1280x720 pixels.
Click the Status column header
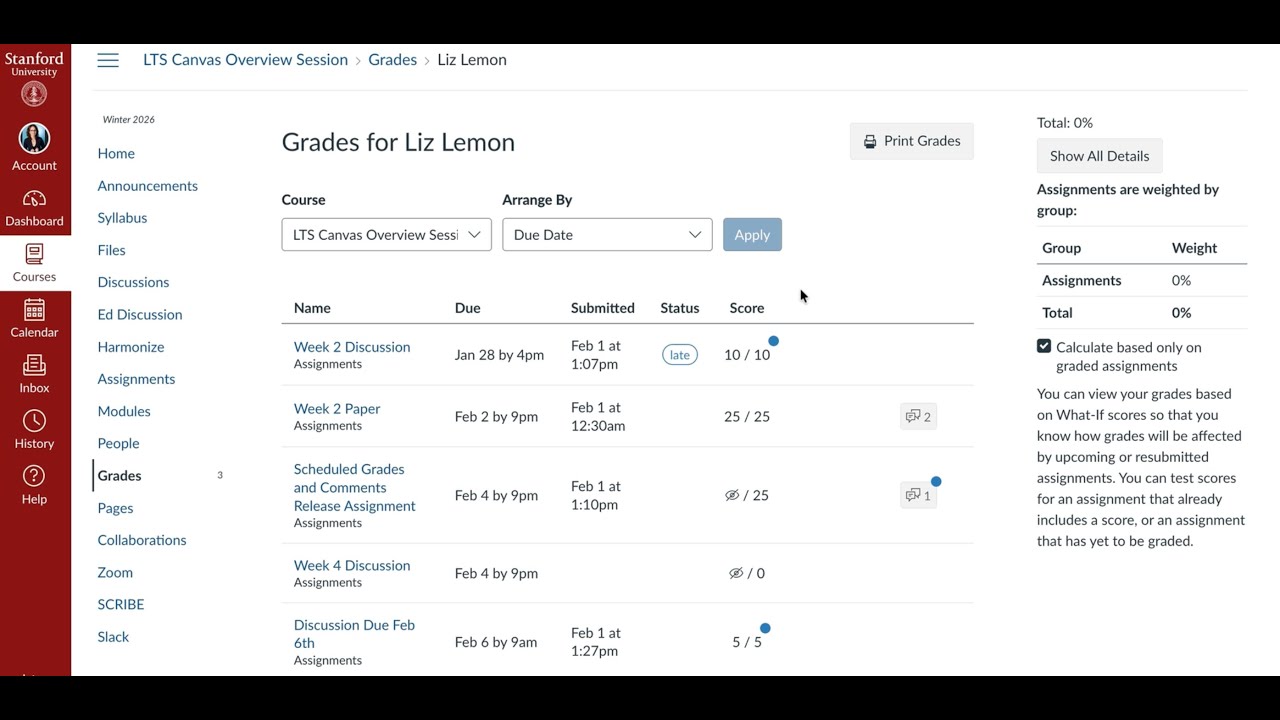coord(680,308)
